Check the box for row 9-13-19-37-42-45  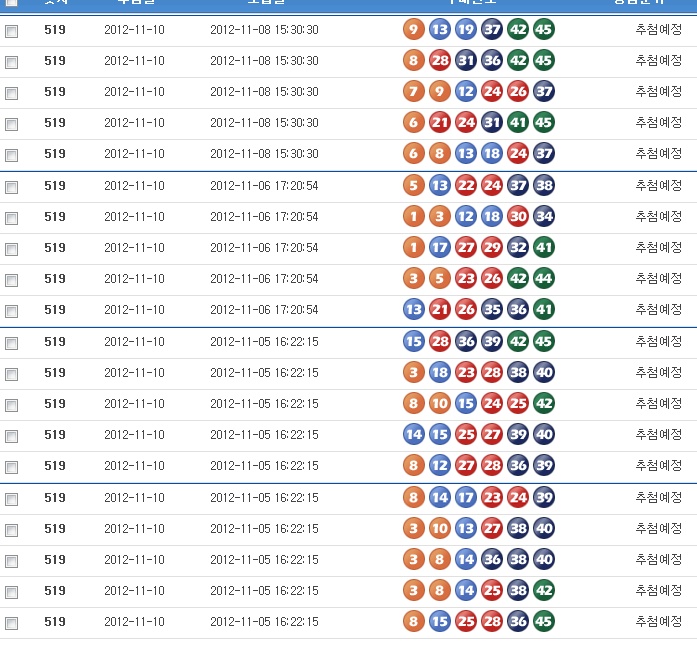(x=11, y=31)
